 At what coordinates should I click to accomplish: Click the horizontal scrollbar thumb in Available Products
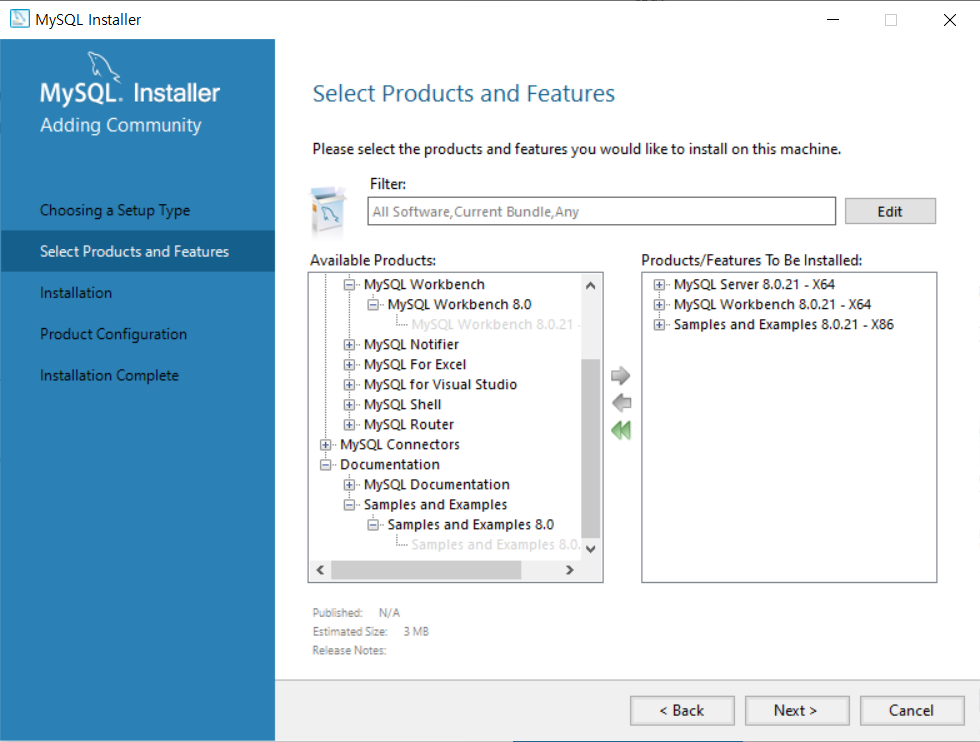tap(426, 569)
